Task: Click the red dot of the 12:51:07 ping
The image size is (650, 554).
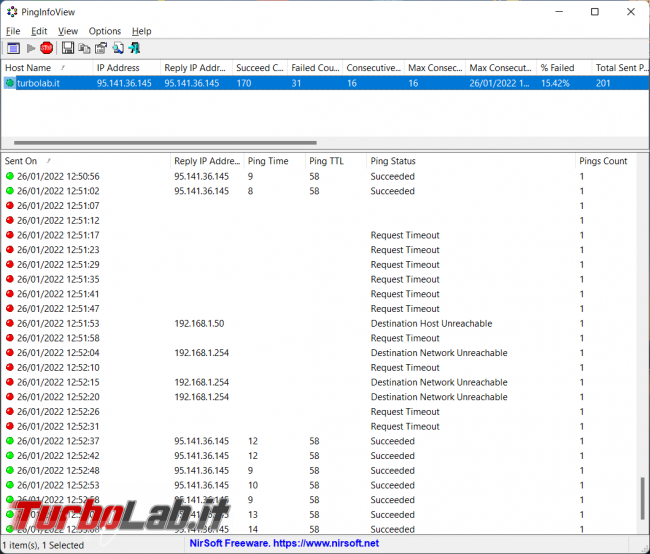Action: click(x=10, y=206)
